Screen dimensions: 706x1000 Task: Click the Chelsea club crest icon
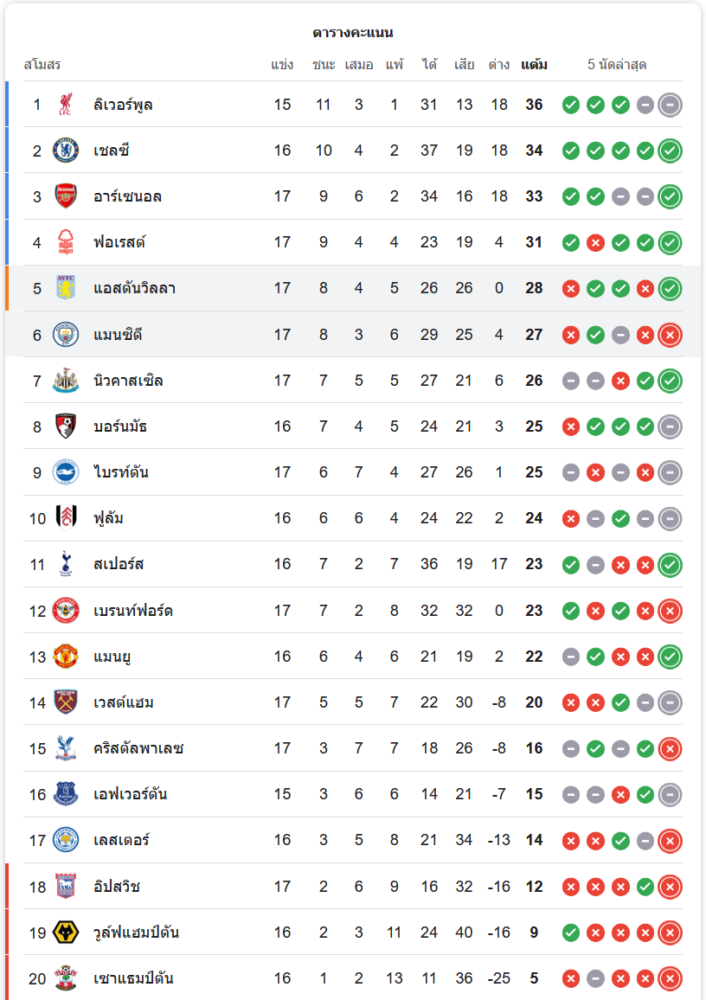pyautogui.click(x=66, y=150)
